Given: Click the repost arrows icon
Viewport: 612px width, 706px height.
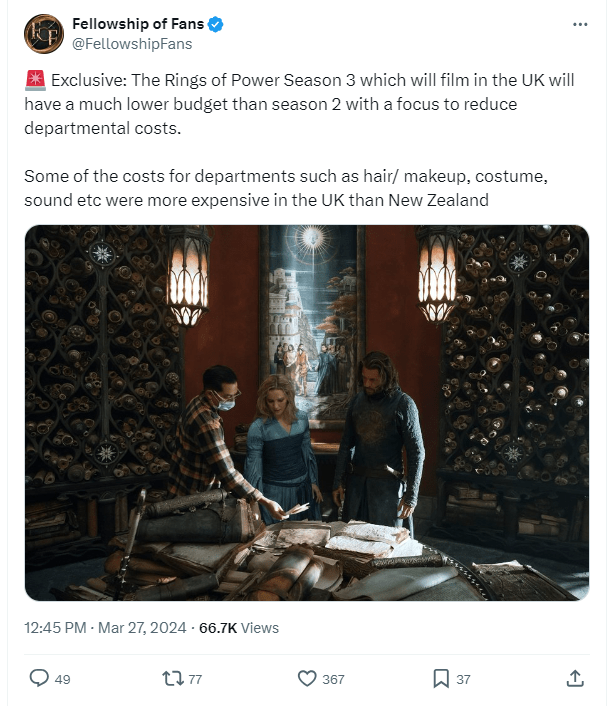Looking at the screenshot, I should coord(172,678).
